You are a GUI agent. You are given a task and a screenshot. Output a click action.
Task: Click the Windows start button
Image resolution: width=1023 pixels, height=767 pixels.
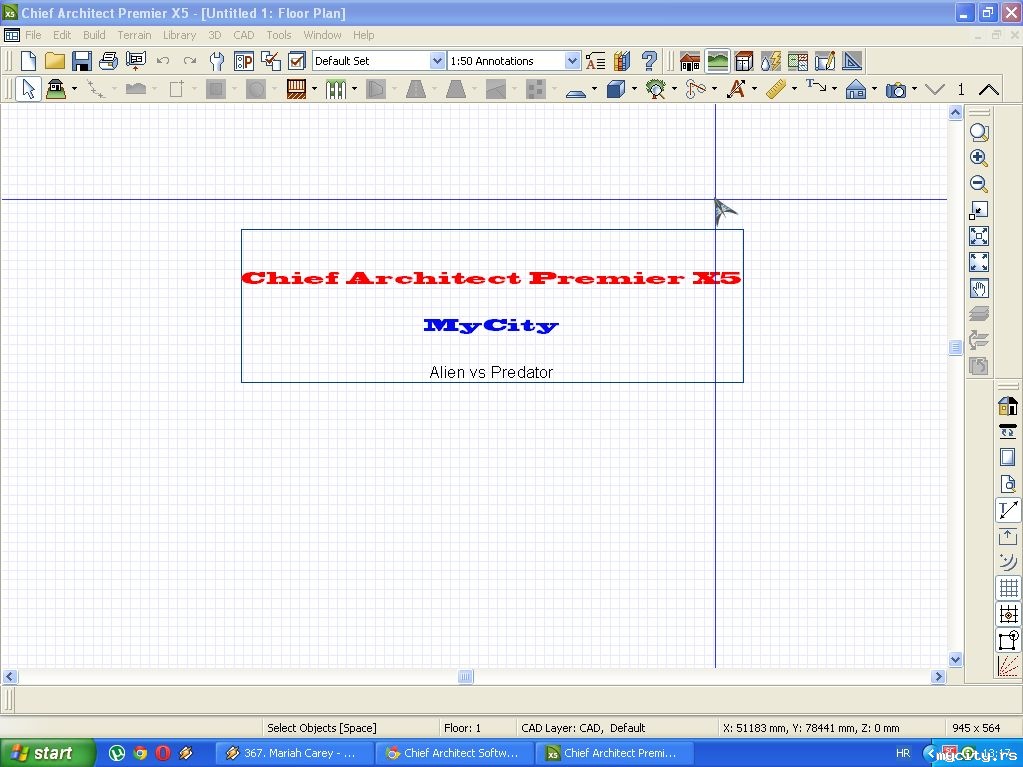(46, 753)
